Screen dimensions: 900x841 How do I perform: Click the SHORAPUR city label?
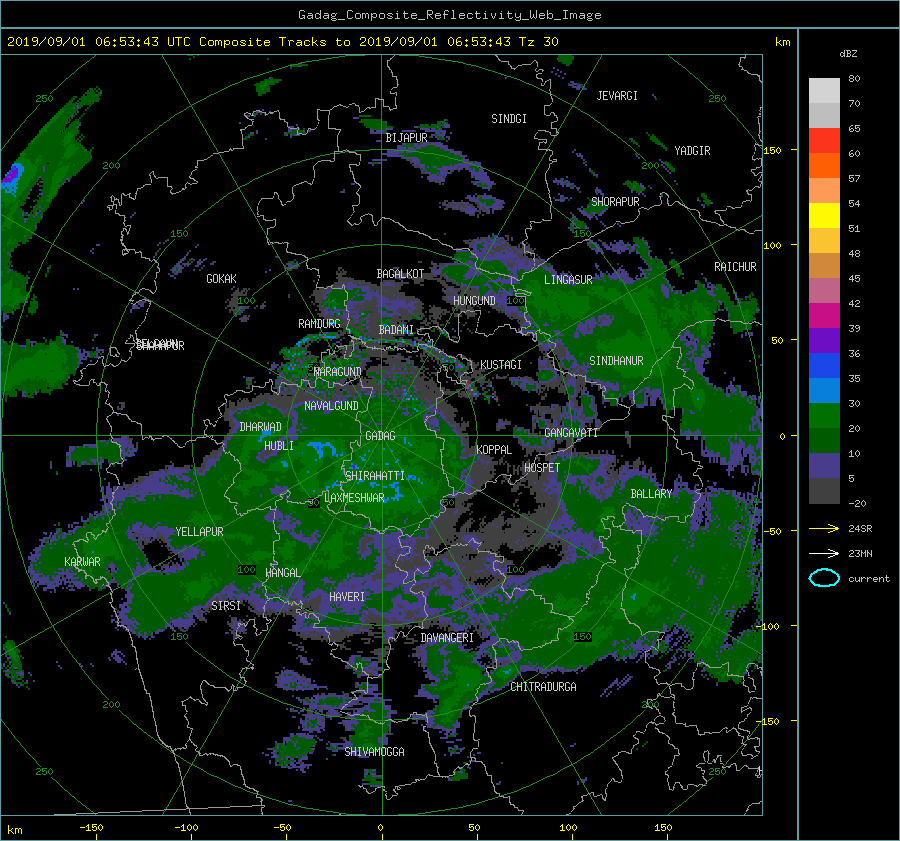[x=615, y=202]
